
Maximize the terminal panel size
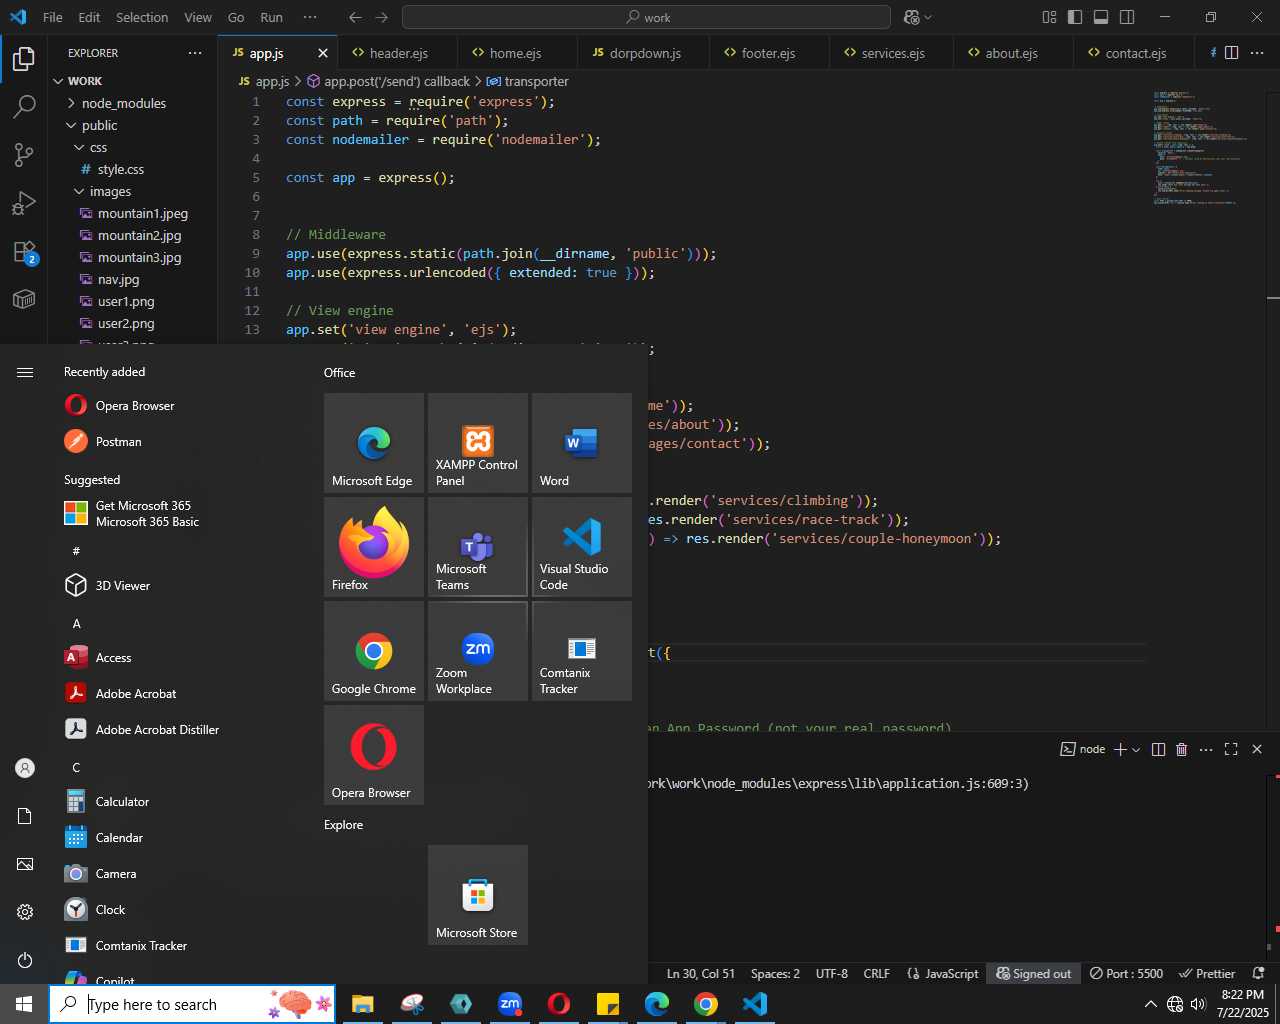[1231, 749]
